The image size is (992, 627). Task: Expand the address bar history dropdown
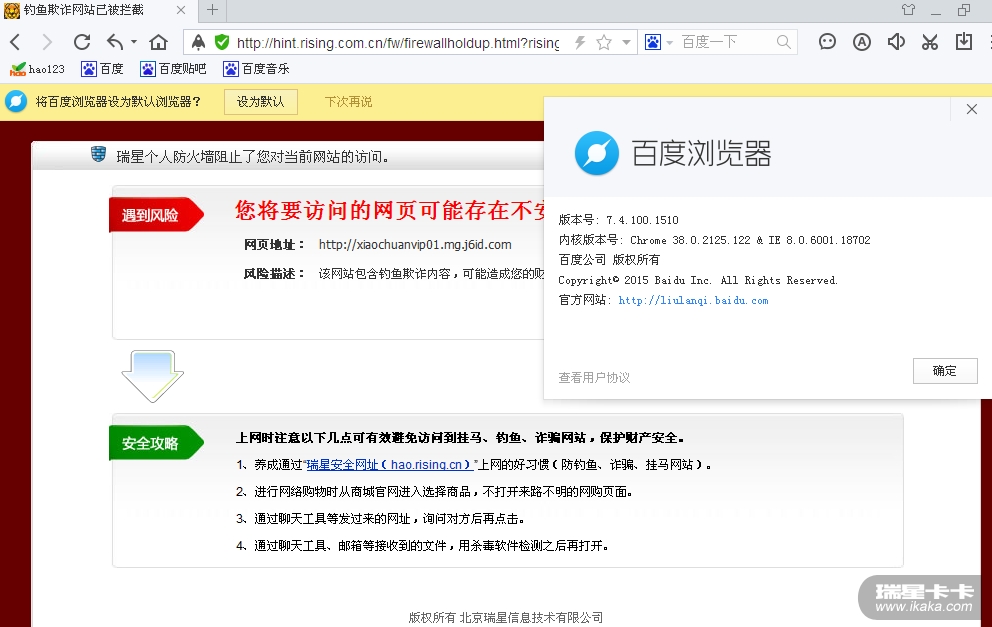click(626, 42)
